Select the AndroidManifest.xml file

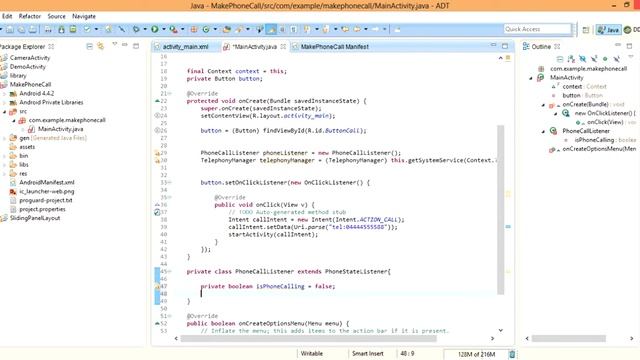(47, 182)
